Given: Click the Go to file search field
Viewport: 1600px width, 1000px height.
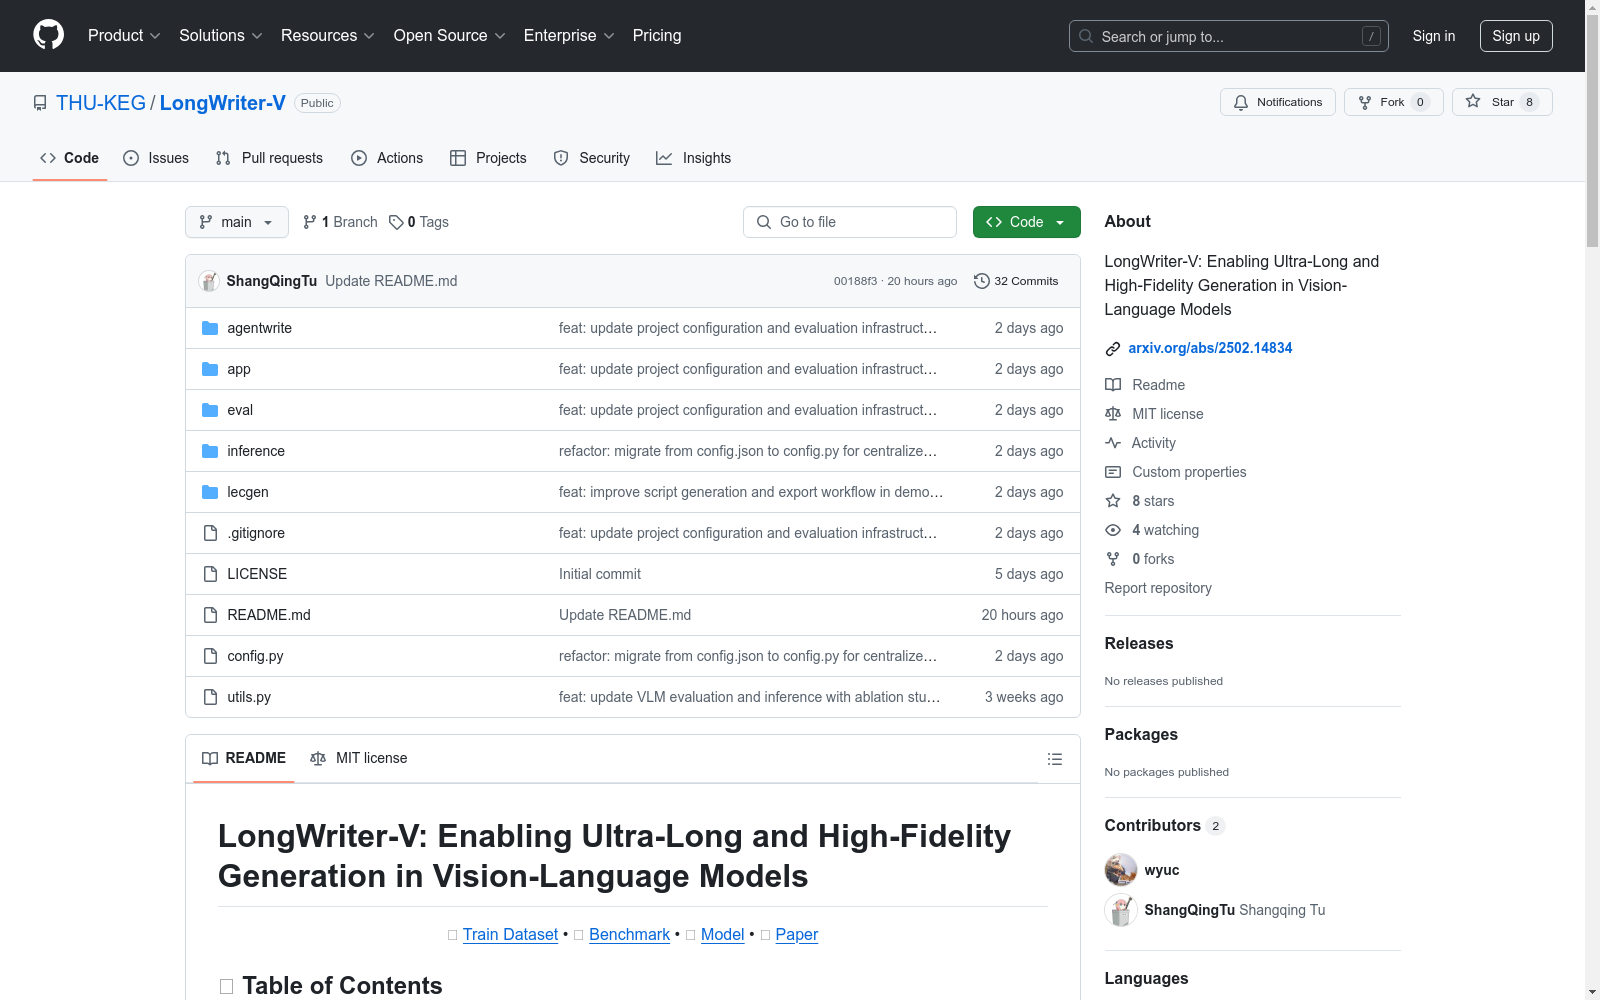Looking at the screenshot, I should tap(850, 222).
